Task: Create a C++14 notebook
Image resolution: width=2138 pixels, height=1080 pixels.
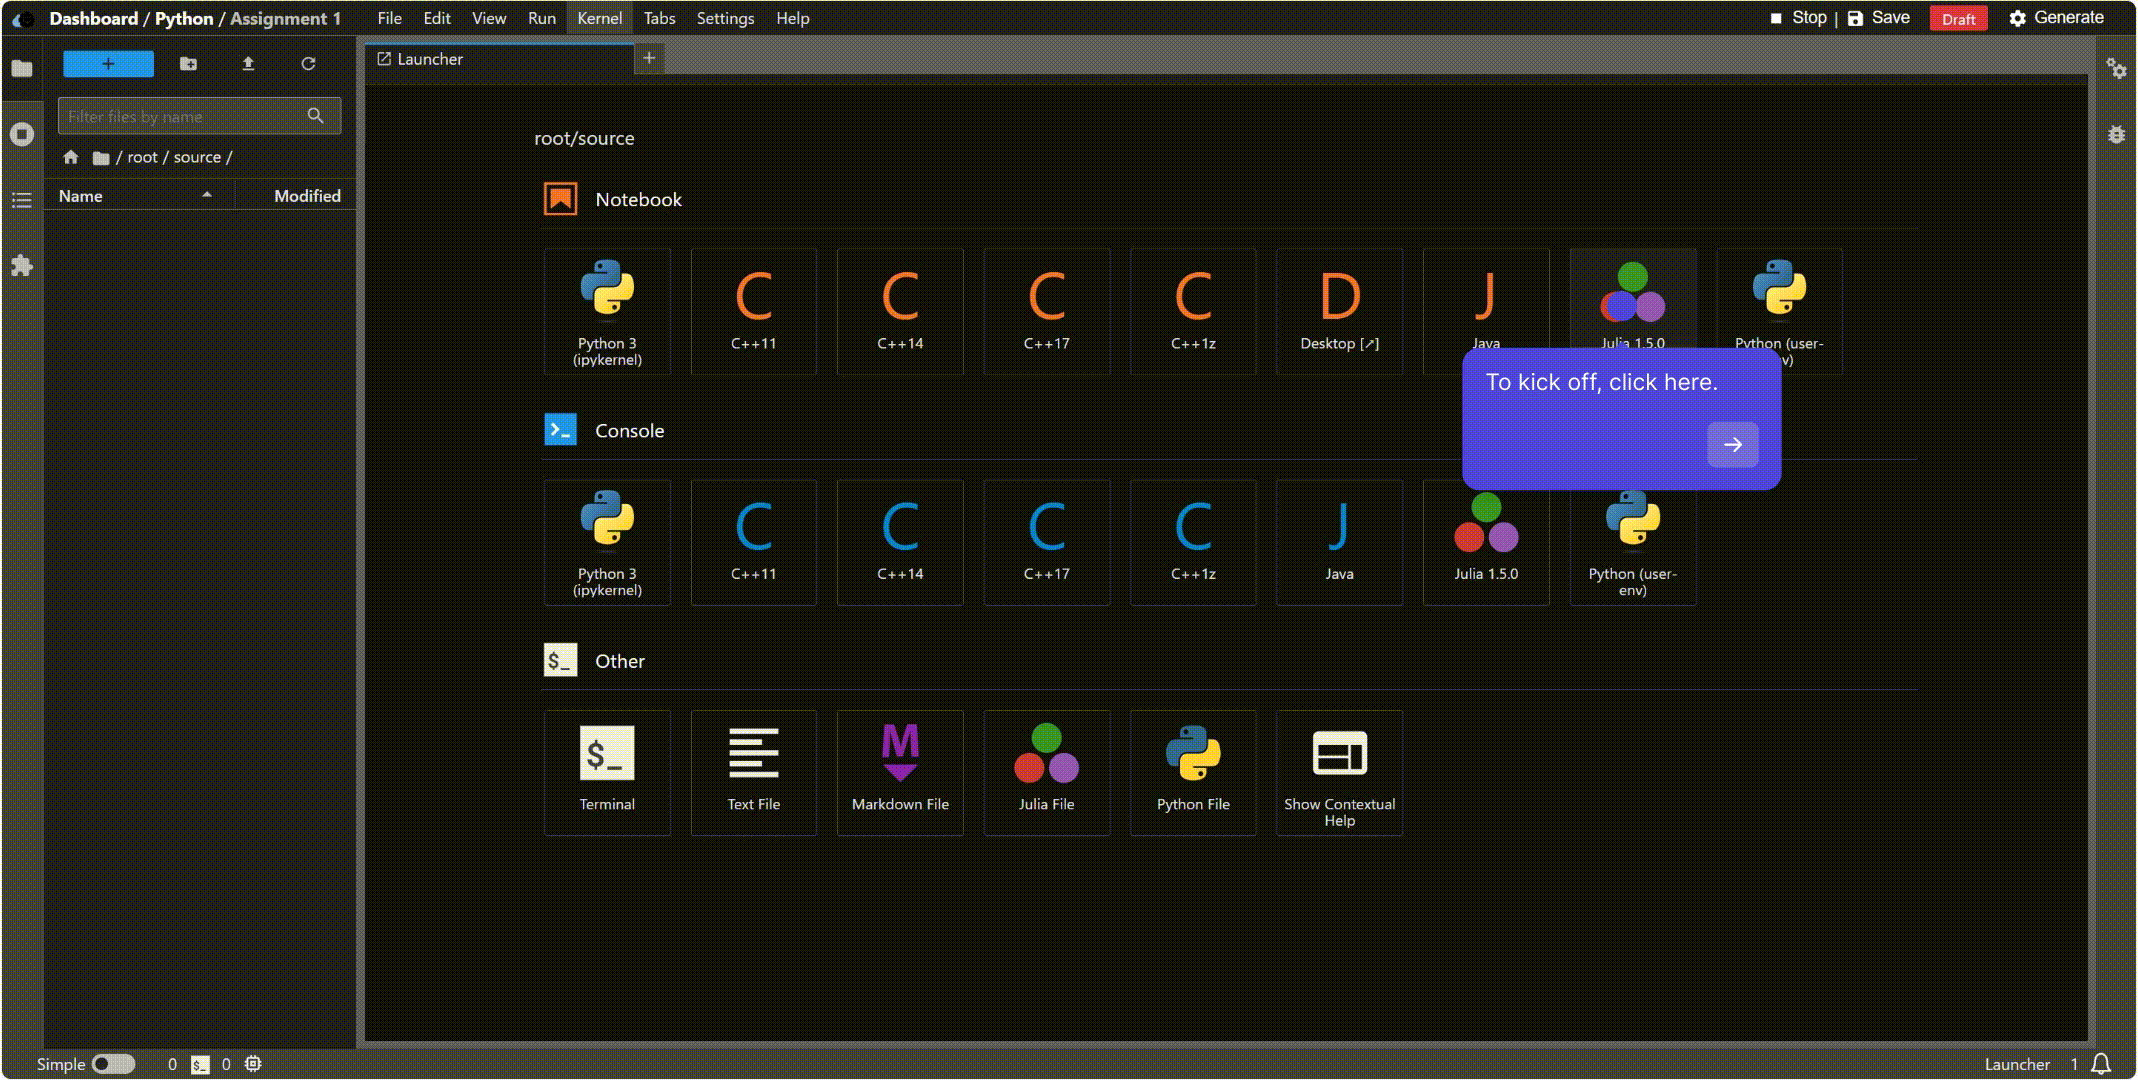Action: [900, 311]
